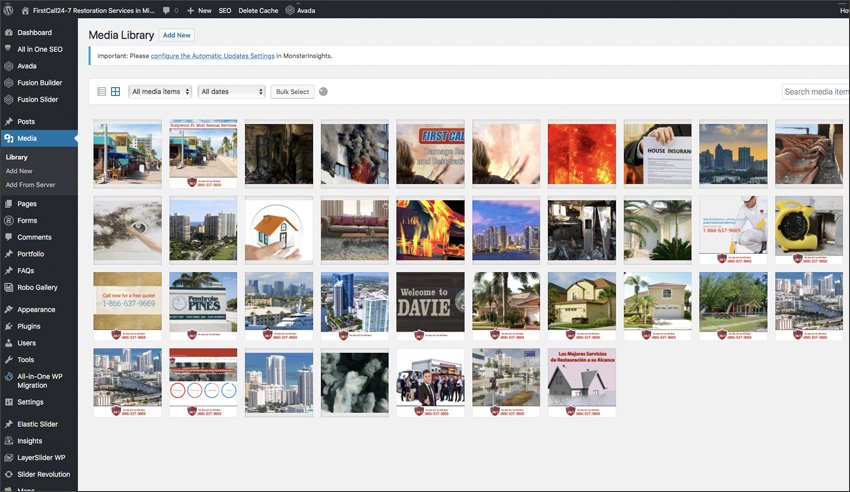Click the Bulk Select button

tap(292, 92)
